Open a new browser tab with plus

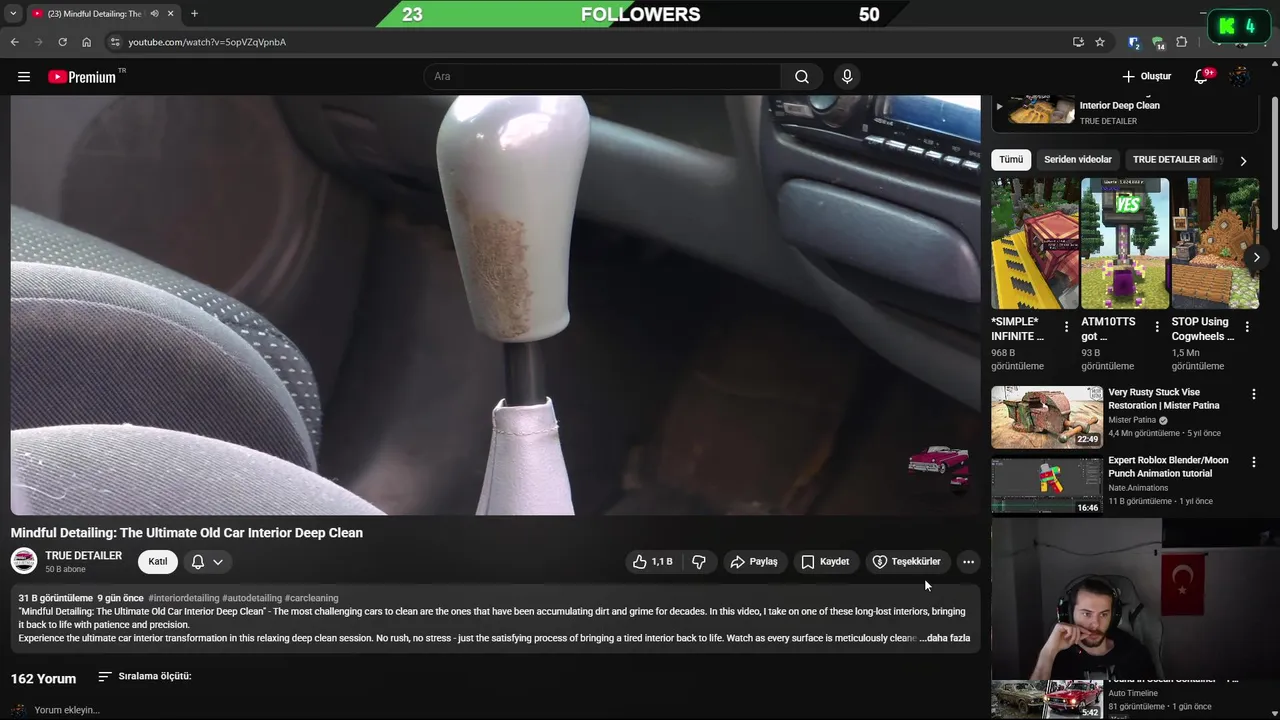point(194,14)
